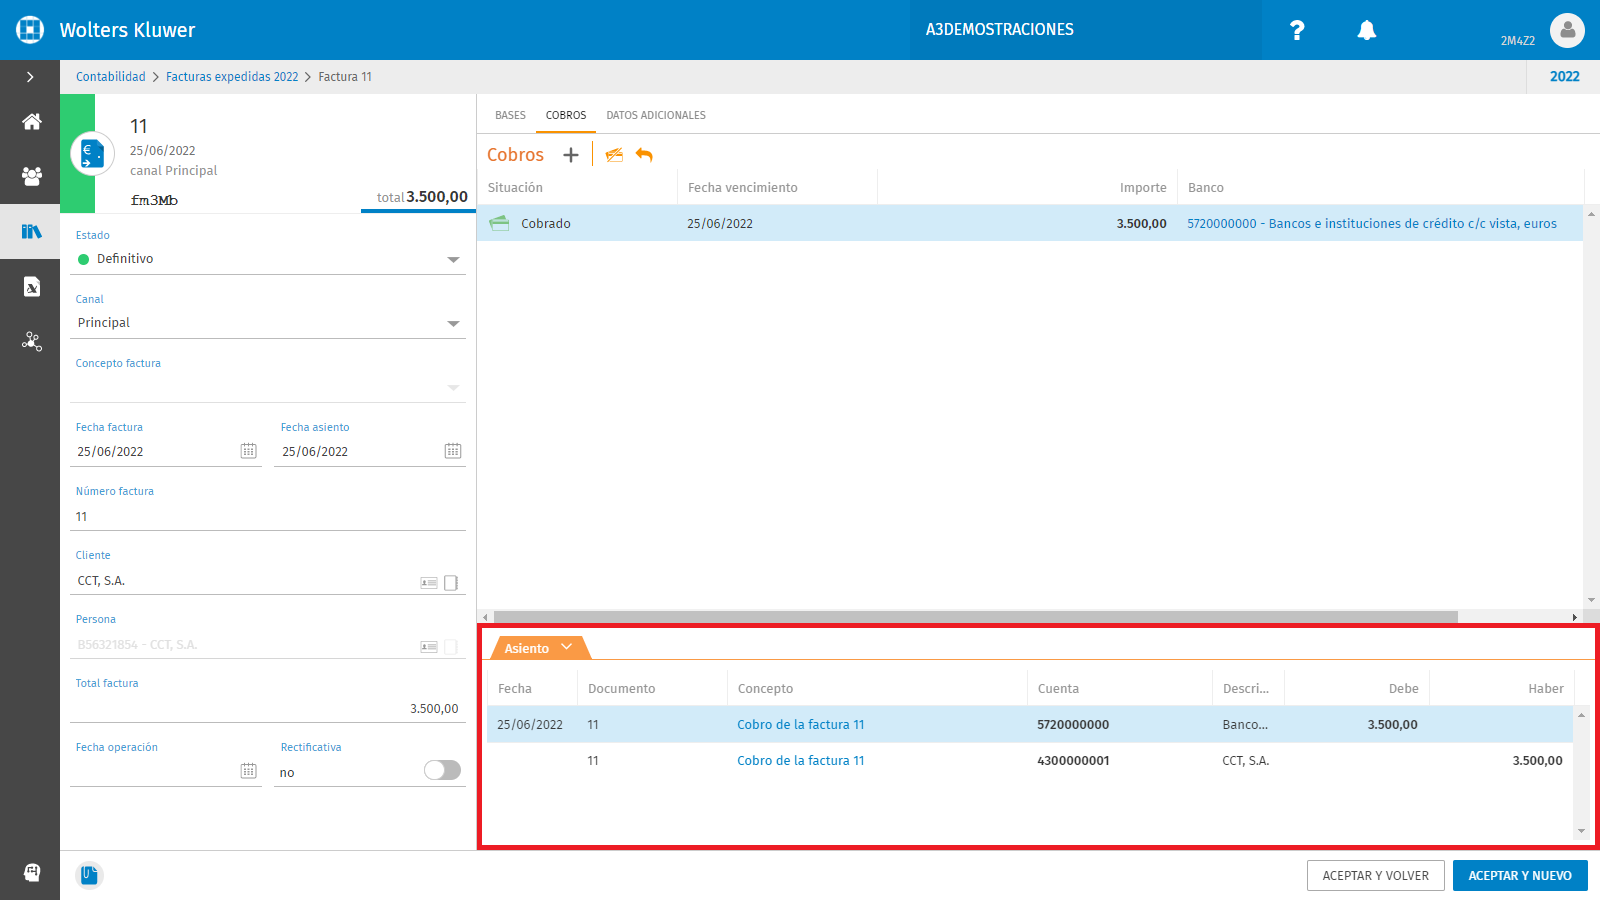Image resolution: width=1600 pixels, height=900 pixels.
Task: Expand the Asiento panel header dropdown
Action: [x=567, y=647]
